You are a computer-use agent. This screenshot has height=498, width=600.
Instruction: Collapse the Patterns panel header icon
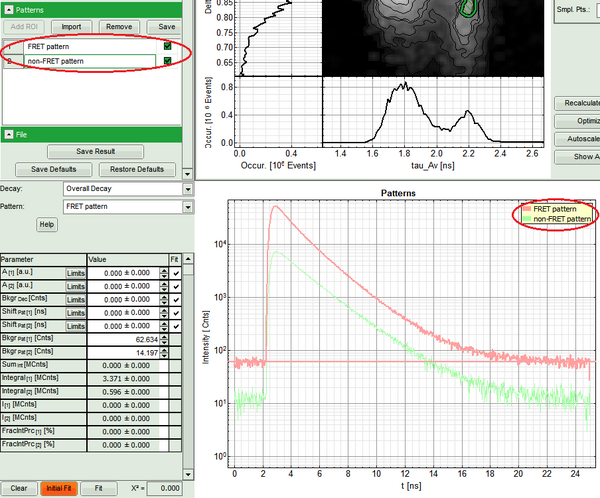(9, 8)
